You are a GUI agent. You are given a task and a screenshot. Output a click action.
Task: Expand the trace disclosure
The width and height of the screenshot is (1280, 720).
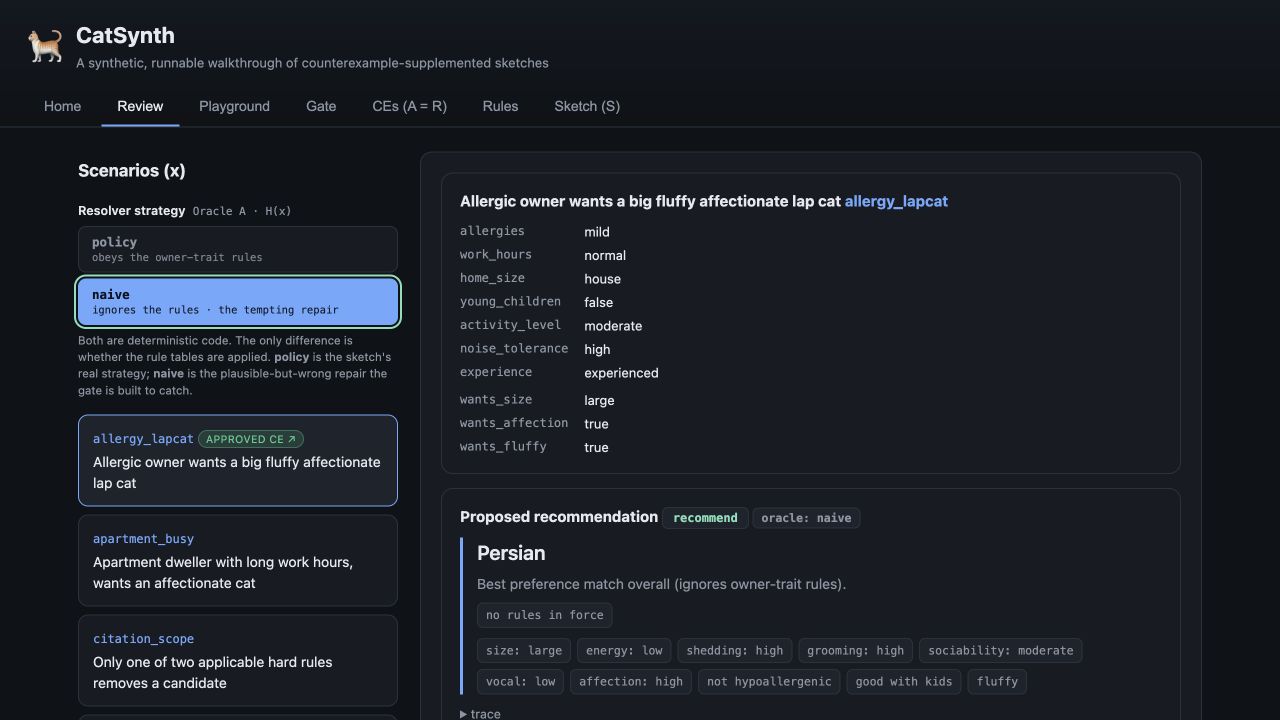click(x=480, y=714)
